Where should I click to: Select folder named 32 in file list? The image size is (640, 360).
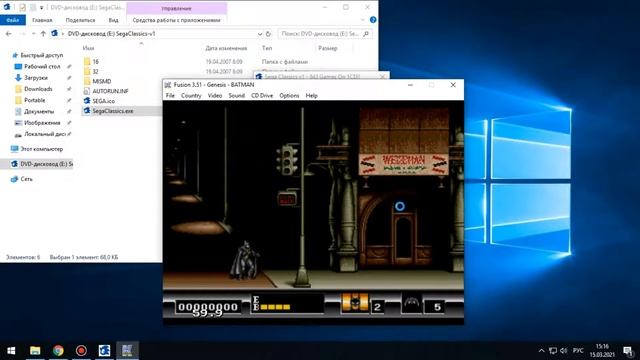click(96, 71)
